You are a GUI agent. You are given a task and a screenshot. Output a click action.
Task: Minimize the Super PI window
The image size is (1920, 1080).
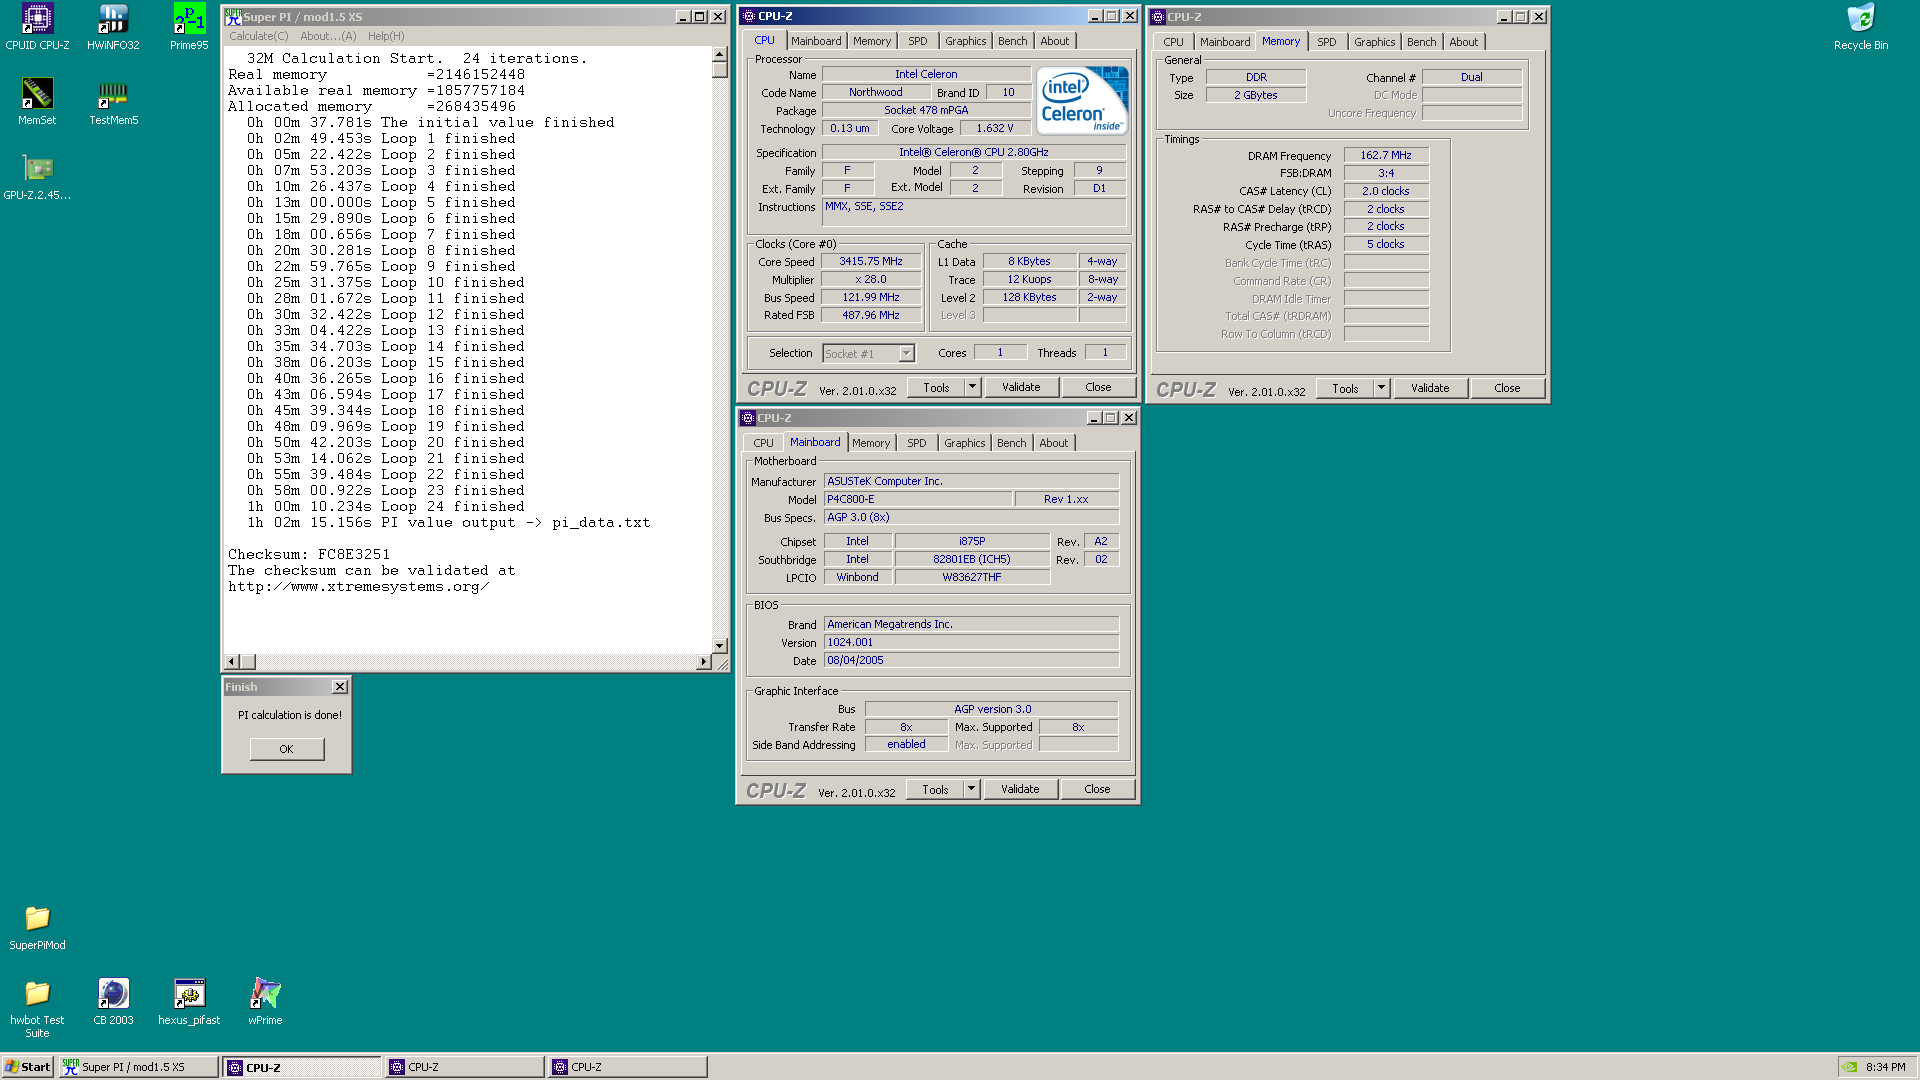point(683,16)
